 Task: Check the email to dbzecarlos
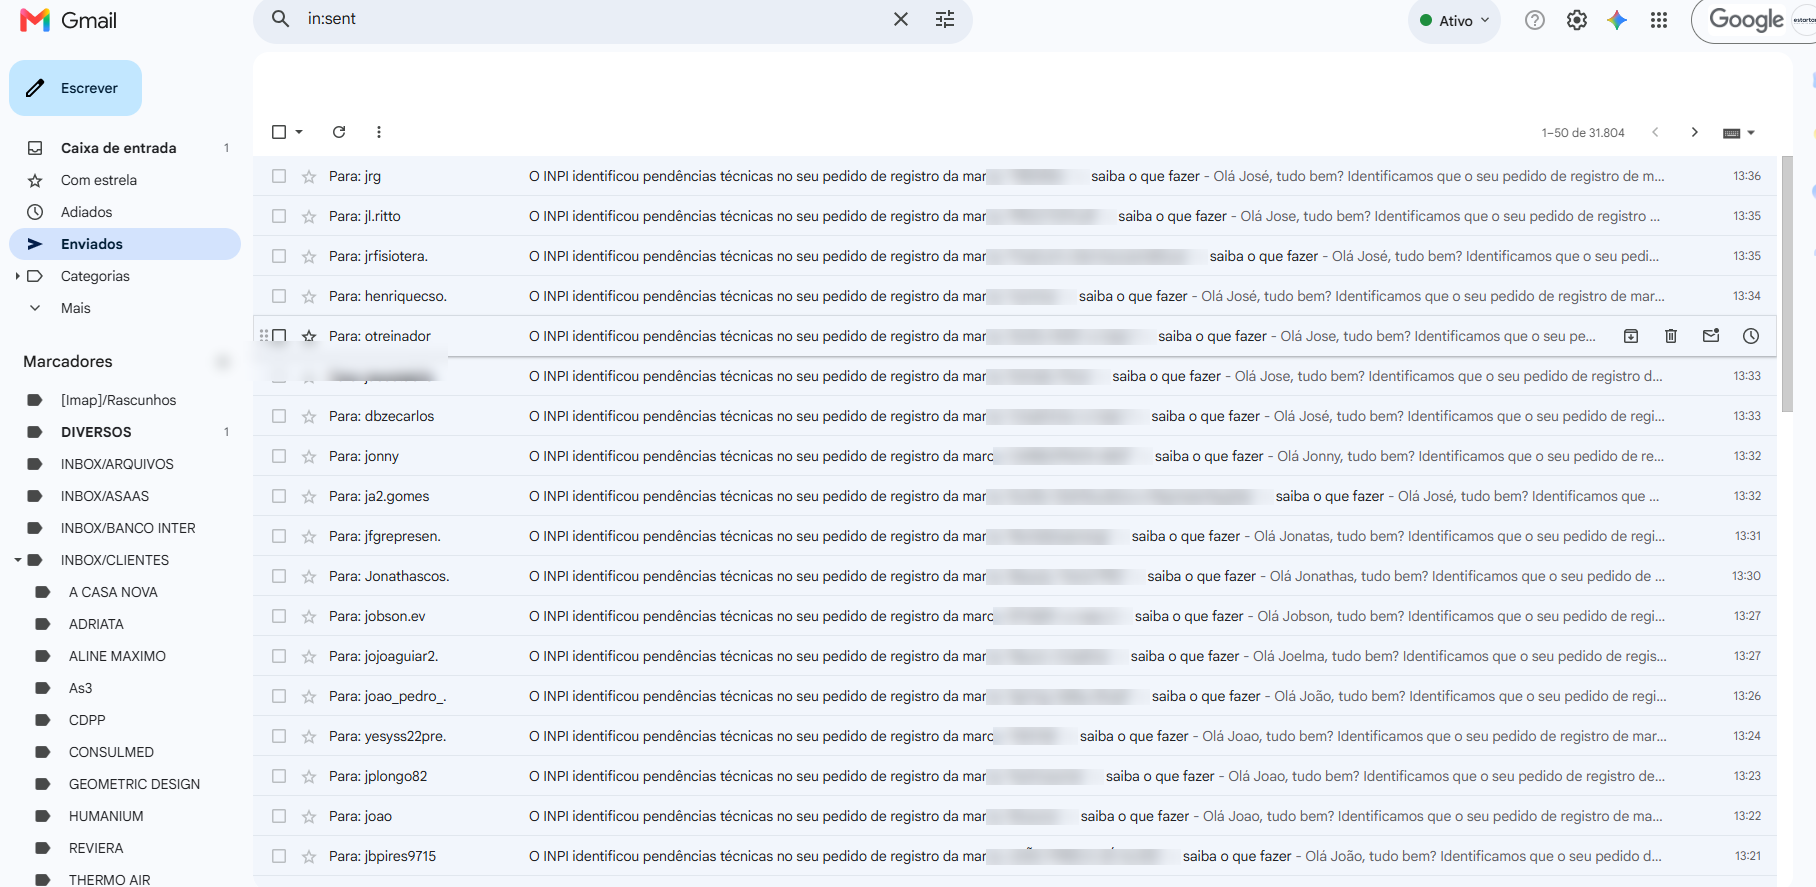click(279, 416)
